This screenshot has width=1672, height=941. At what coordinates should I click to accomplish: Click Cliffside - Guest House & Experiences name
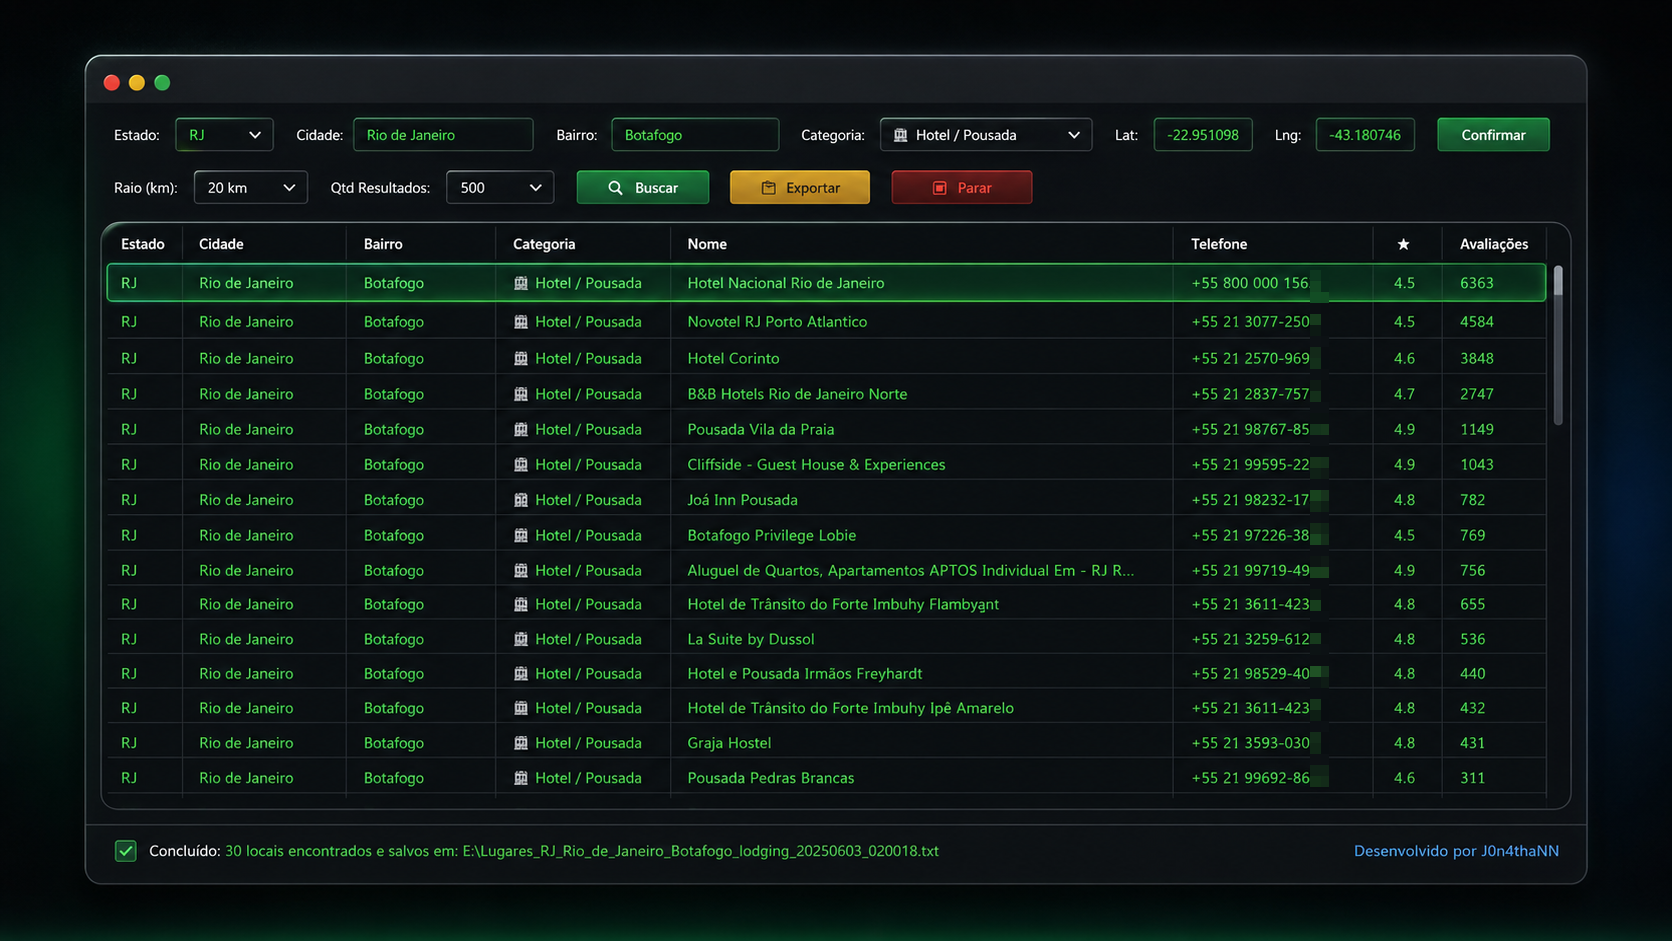tap(816, 465)
